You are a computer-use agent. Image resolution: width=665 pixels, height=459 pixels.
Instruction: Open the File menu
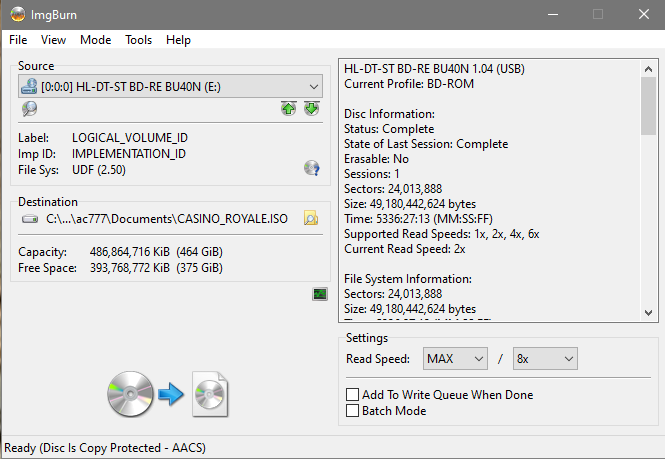(18, 40)
